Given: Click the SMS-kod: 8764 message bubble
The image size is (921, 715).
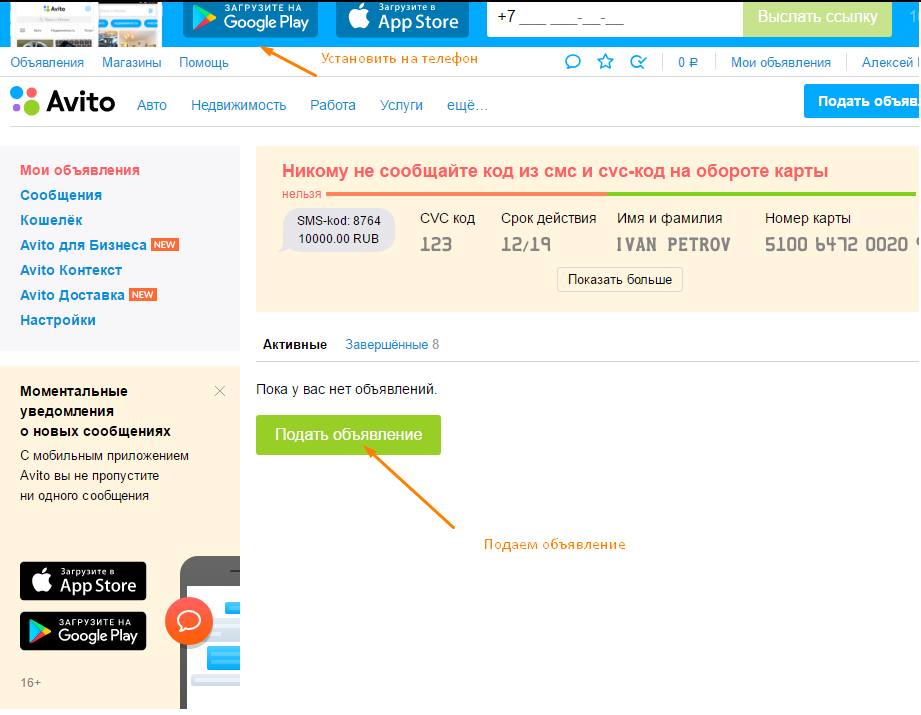Looking at the screenshot, I should click(x=338, y=230).
